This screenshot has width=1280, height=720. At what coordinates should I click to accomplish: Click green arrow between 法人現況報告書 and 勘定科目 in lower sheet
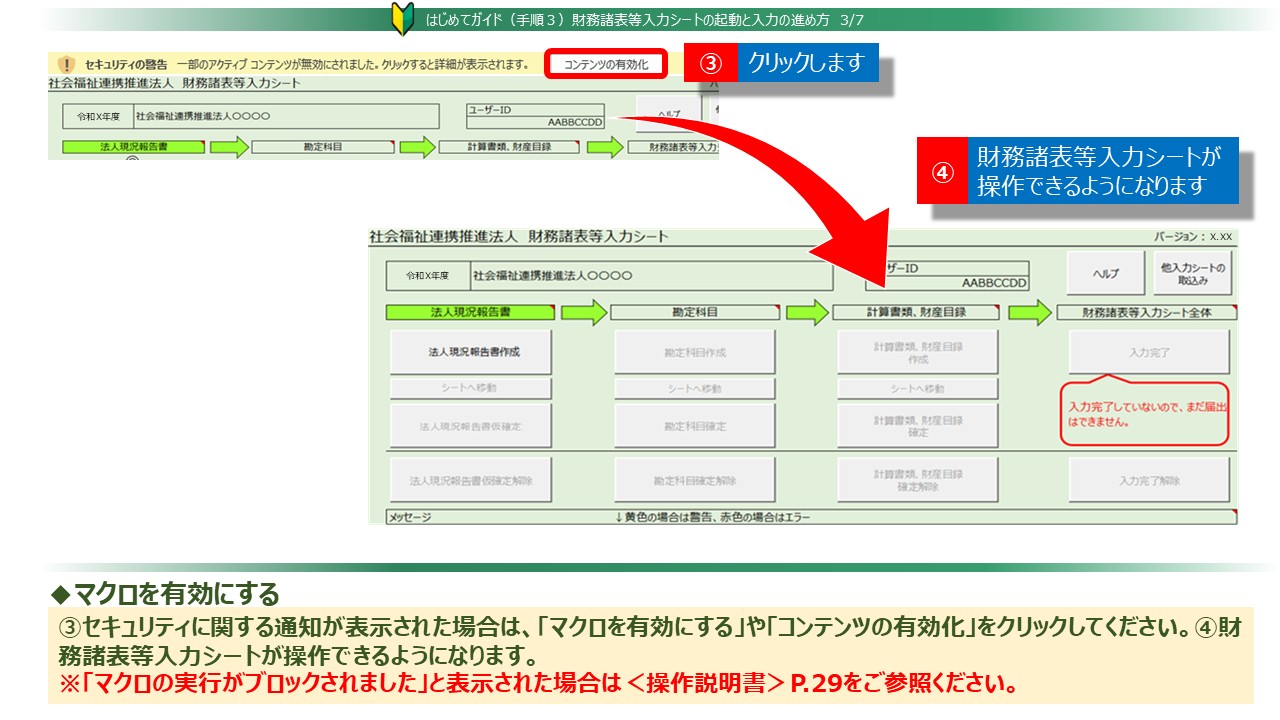pos(583,312)
